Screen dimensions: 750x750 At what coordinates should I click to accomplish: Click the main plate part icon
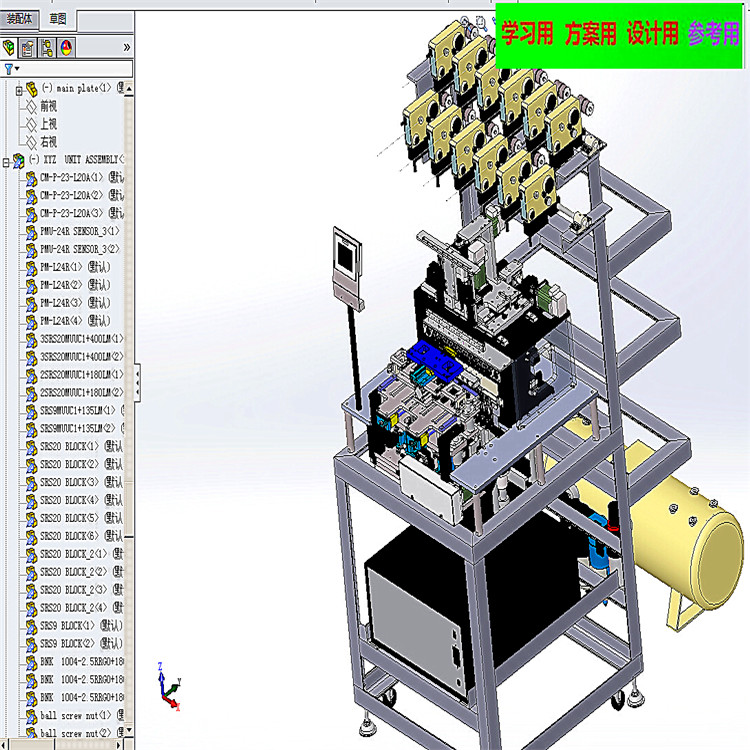32,89
